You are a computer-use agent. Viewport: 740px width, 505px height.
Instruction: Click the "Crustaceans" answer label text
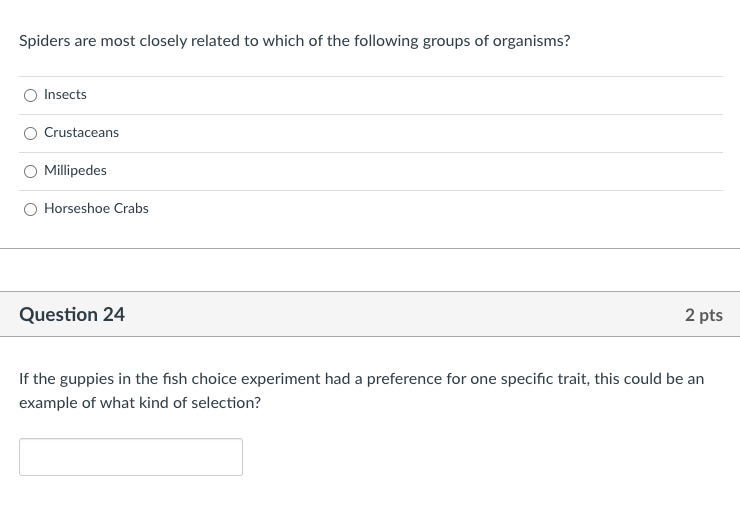pos(81,132)
